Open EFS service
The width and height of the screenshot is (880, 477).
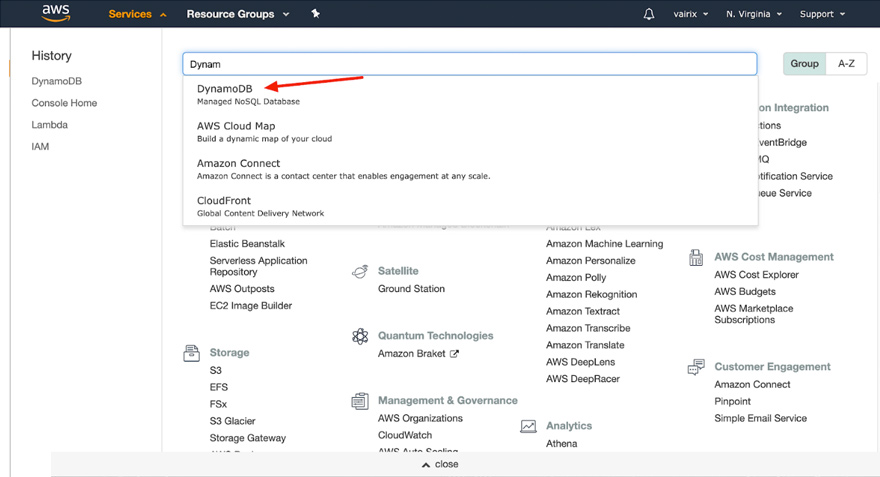[x=218, y=387]
